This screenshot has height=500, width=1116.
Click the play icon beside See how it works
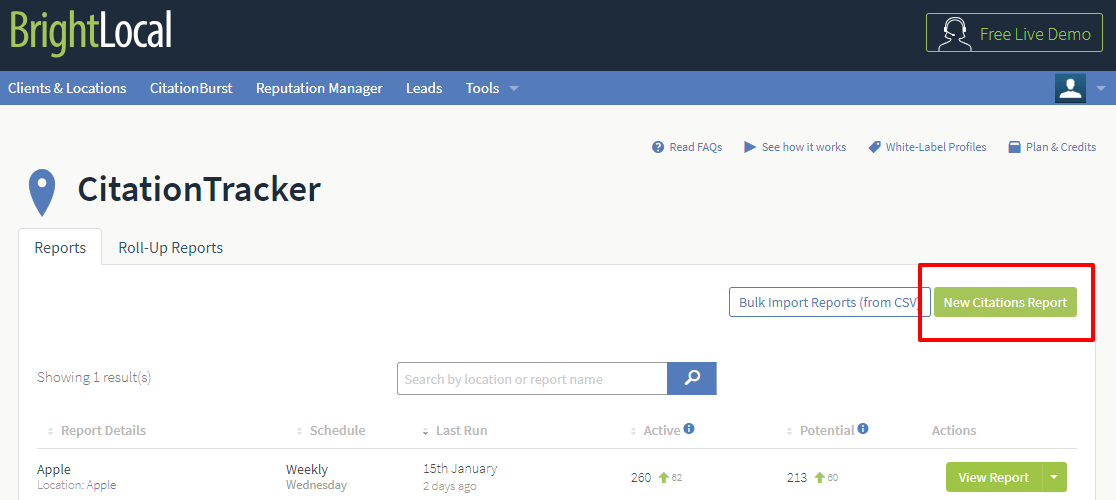click(750, 147)
